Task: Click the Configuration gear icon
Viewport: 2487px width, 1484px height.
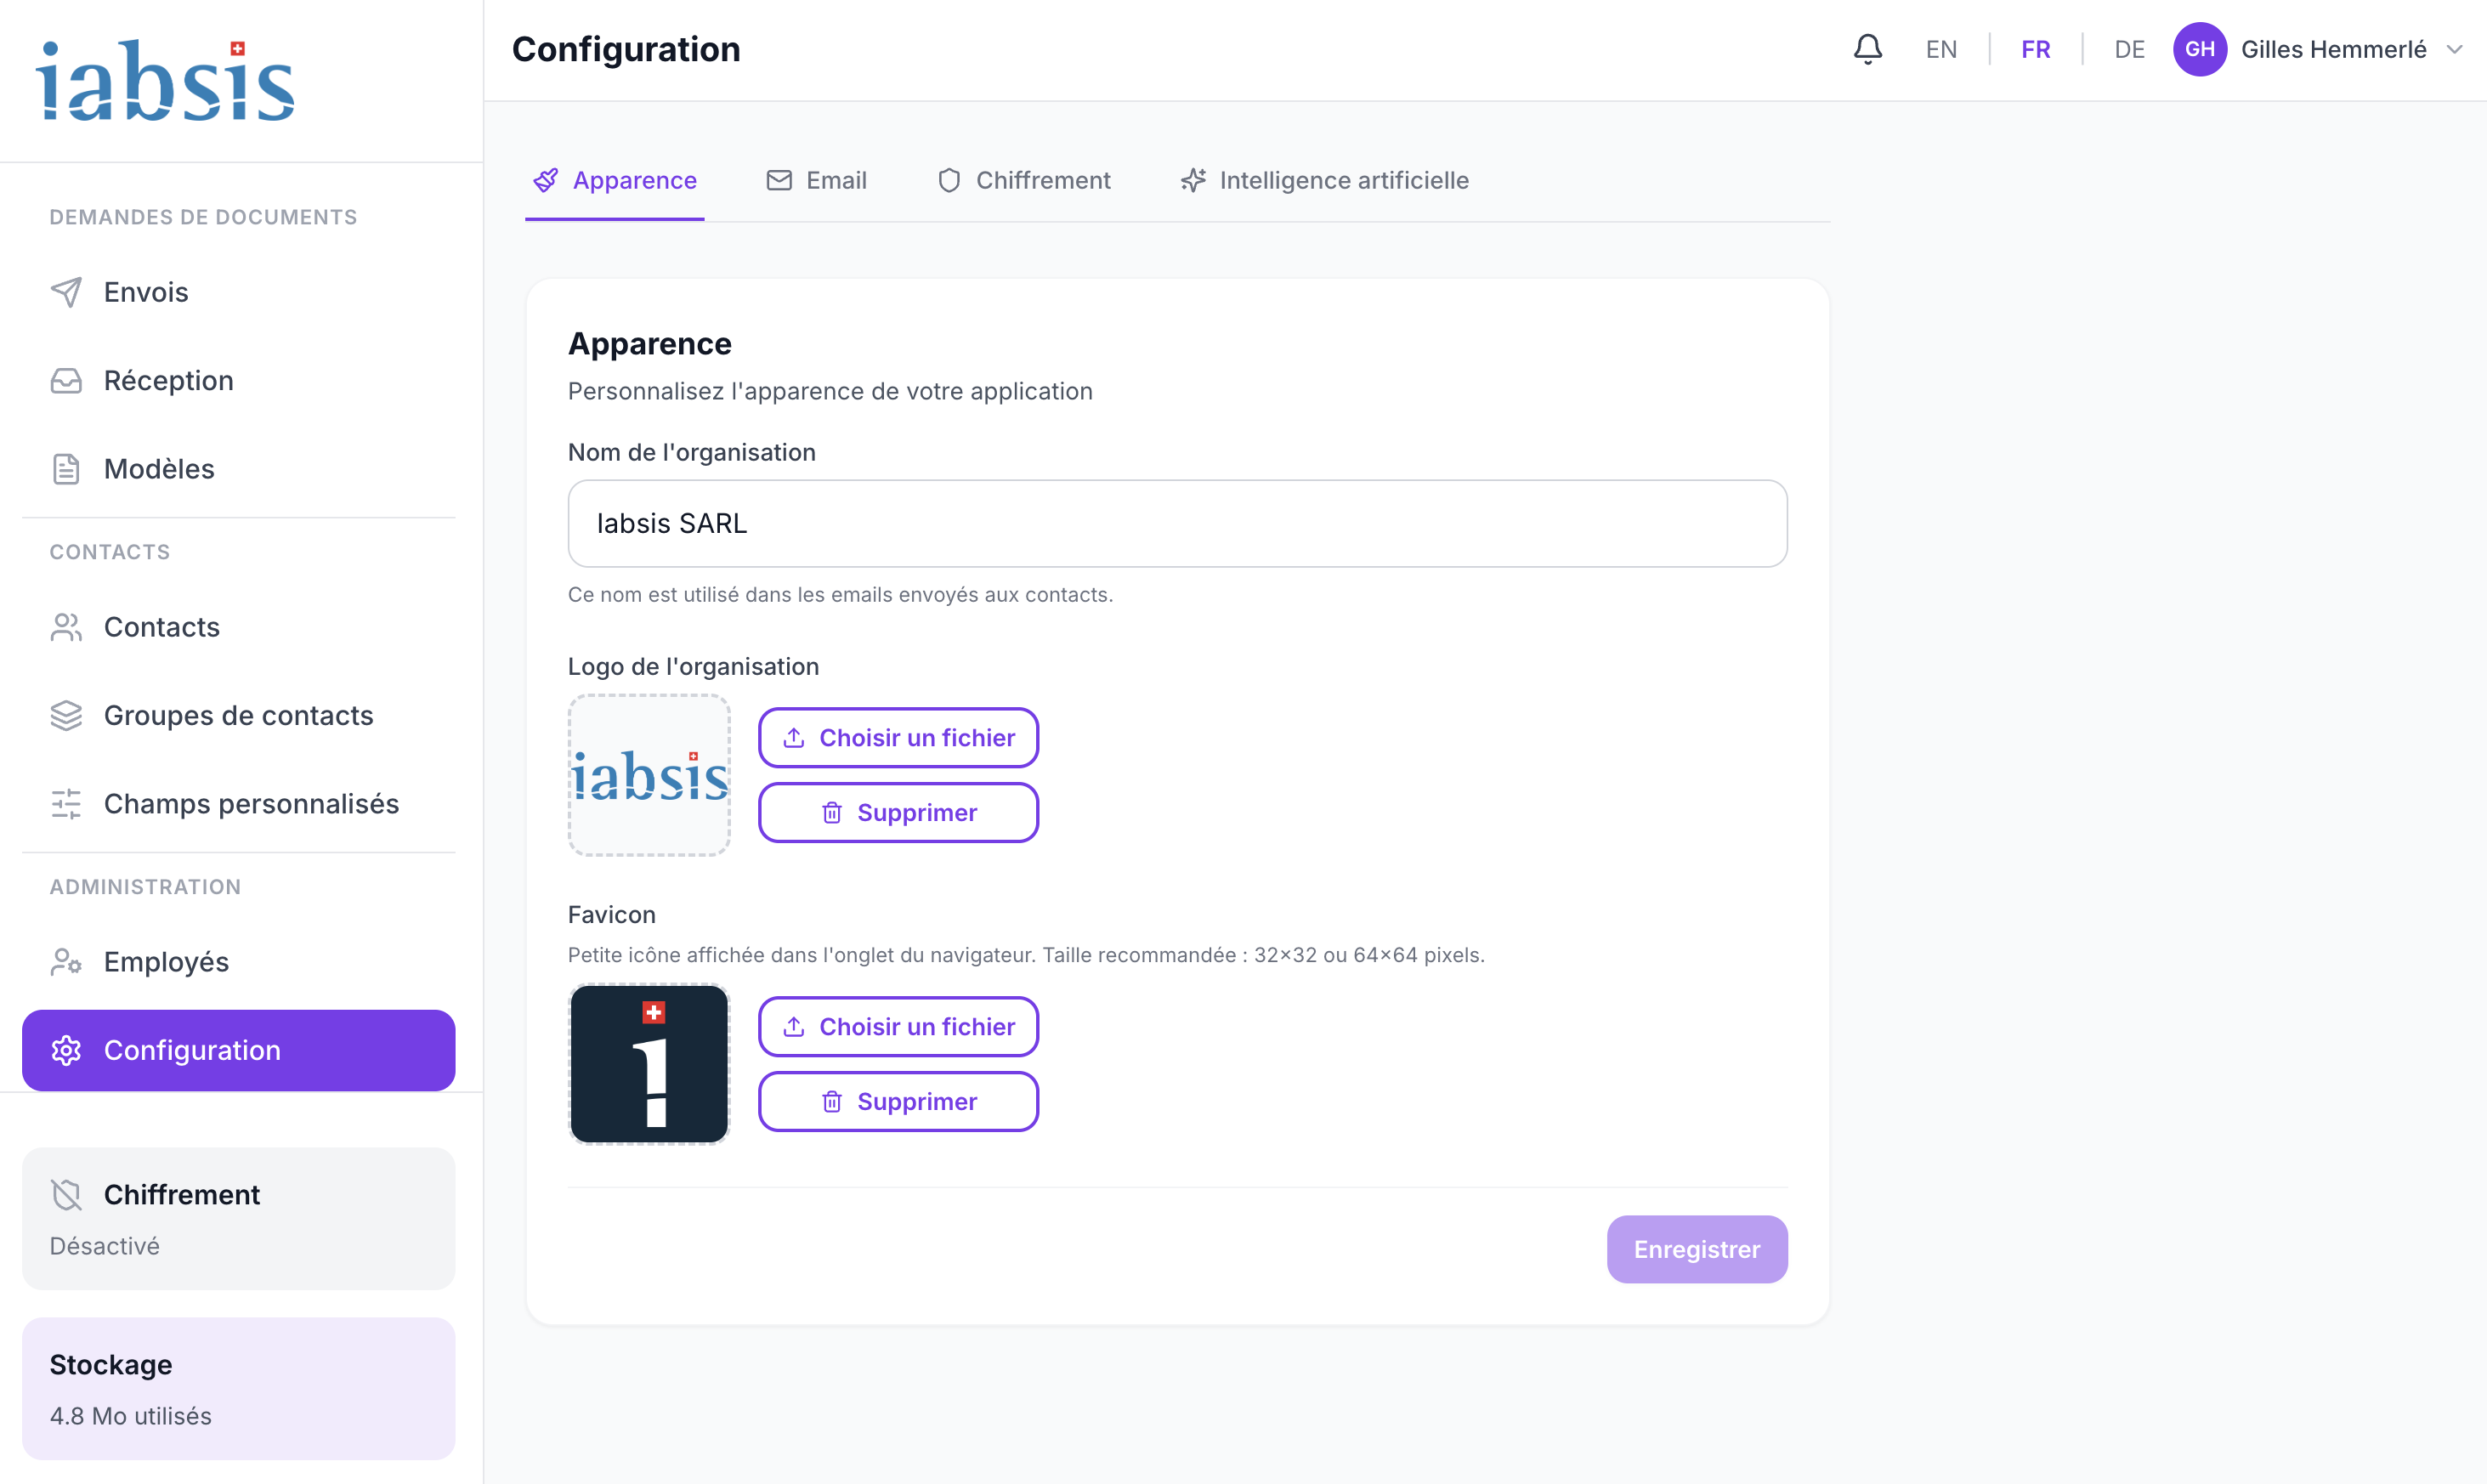Action: pyautogui.click(x=65, y=1050)
